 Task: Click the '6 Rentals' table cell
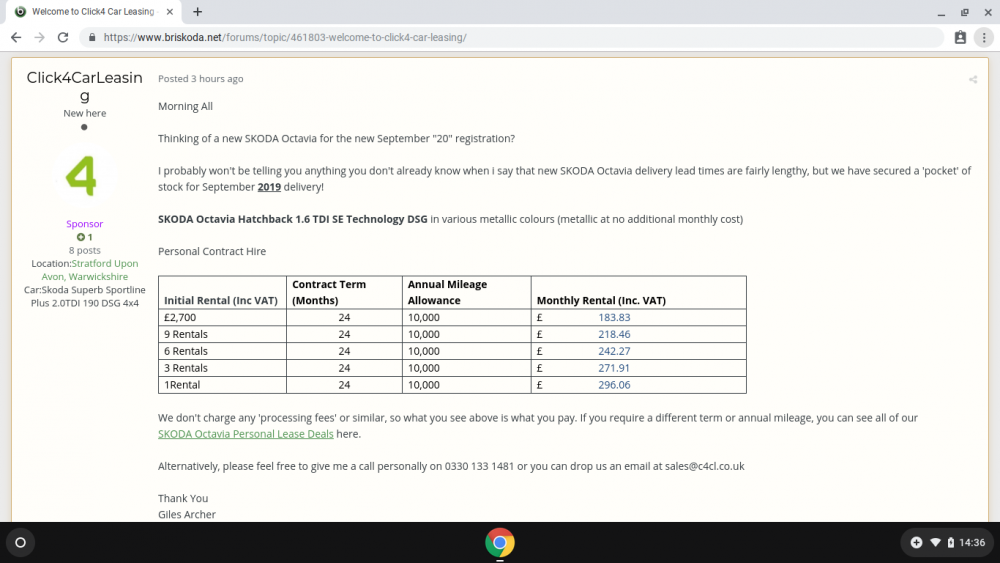coord(222,351)
